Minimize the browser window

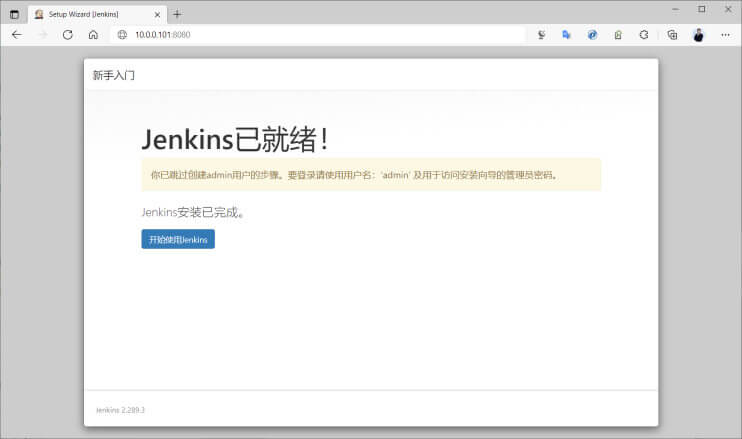pyautogui.click(x=675, y=9)
